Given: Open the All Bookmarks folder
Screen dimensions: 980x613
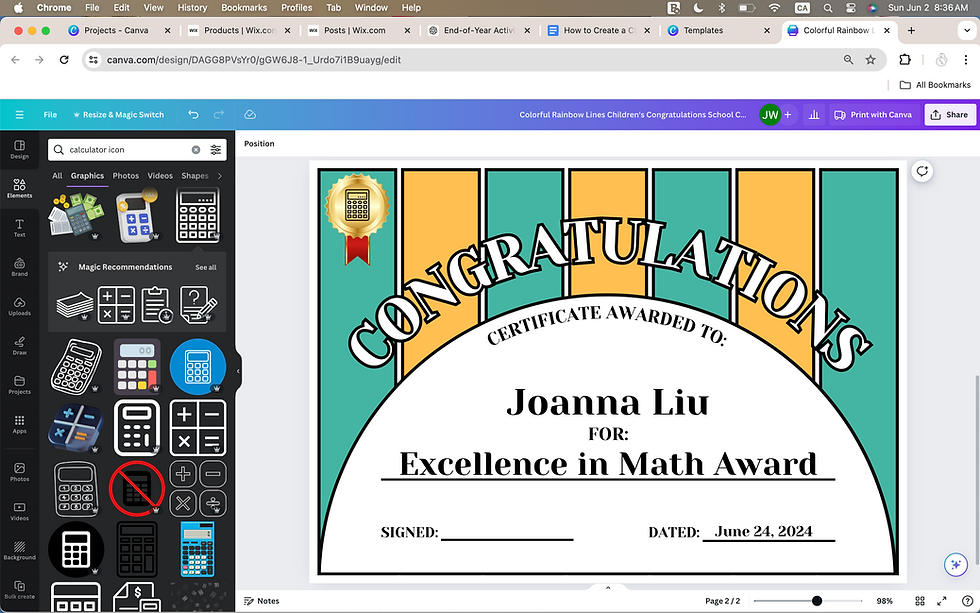Looking at the screenshot, I should pos(935,85).
